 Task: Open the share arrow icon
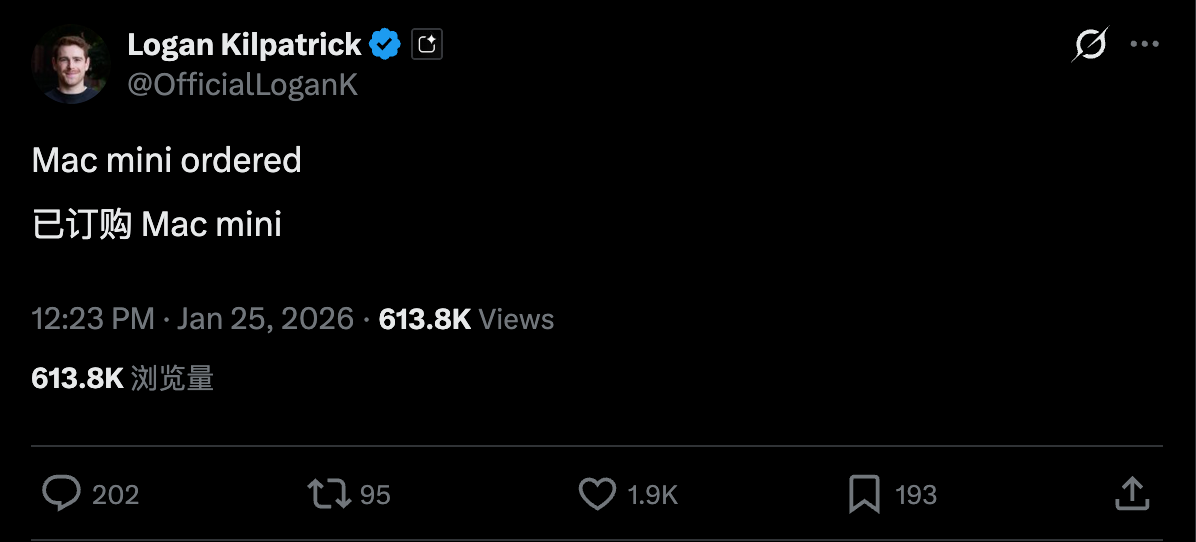[x=1130, y=493]
